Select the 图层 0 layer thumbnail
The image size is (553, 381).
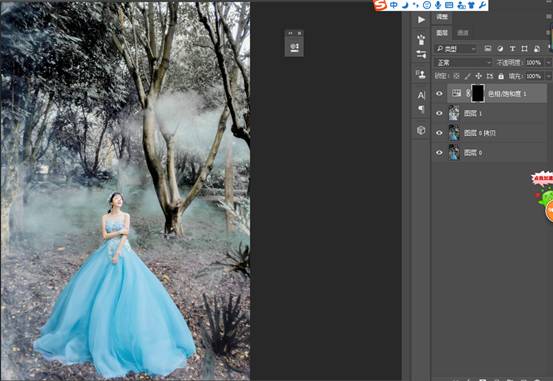pos(454,152)
